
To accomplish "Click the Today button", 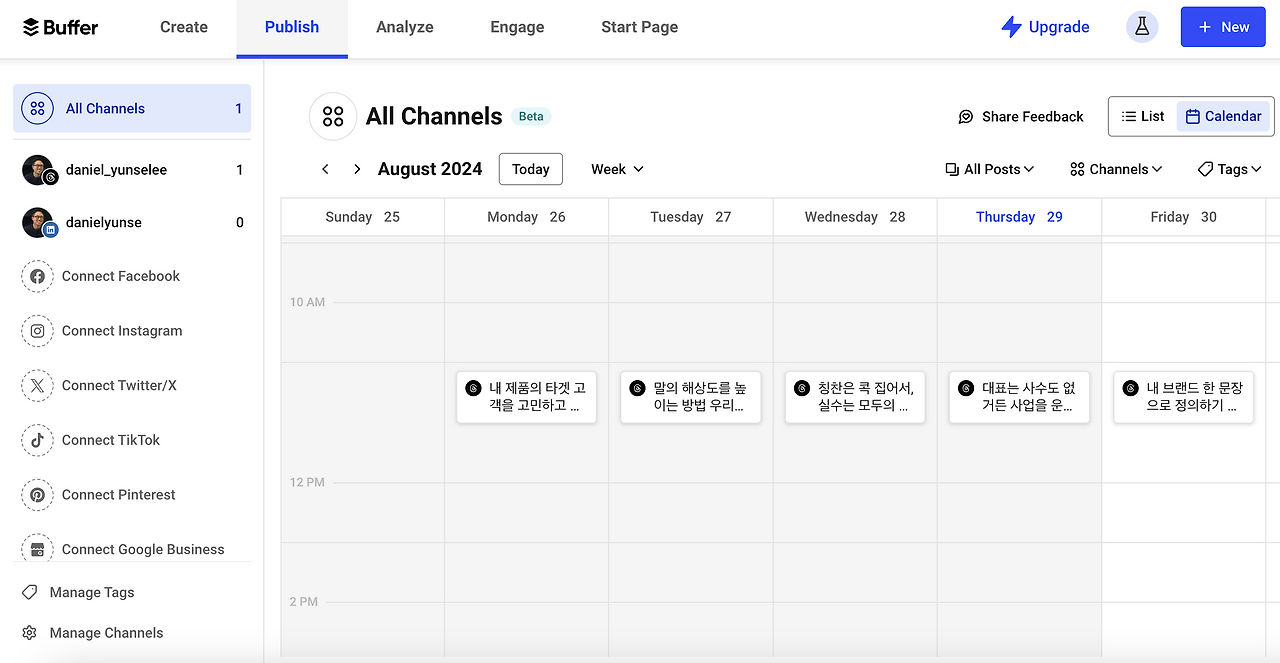I will pos(530,169).
